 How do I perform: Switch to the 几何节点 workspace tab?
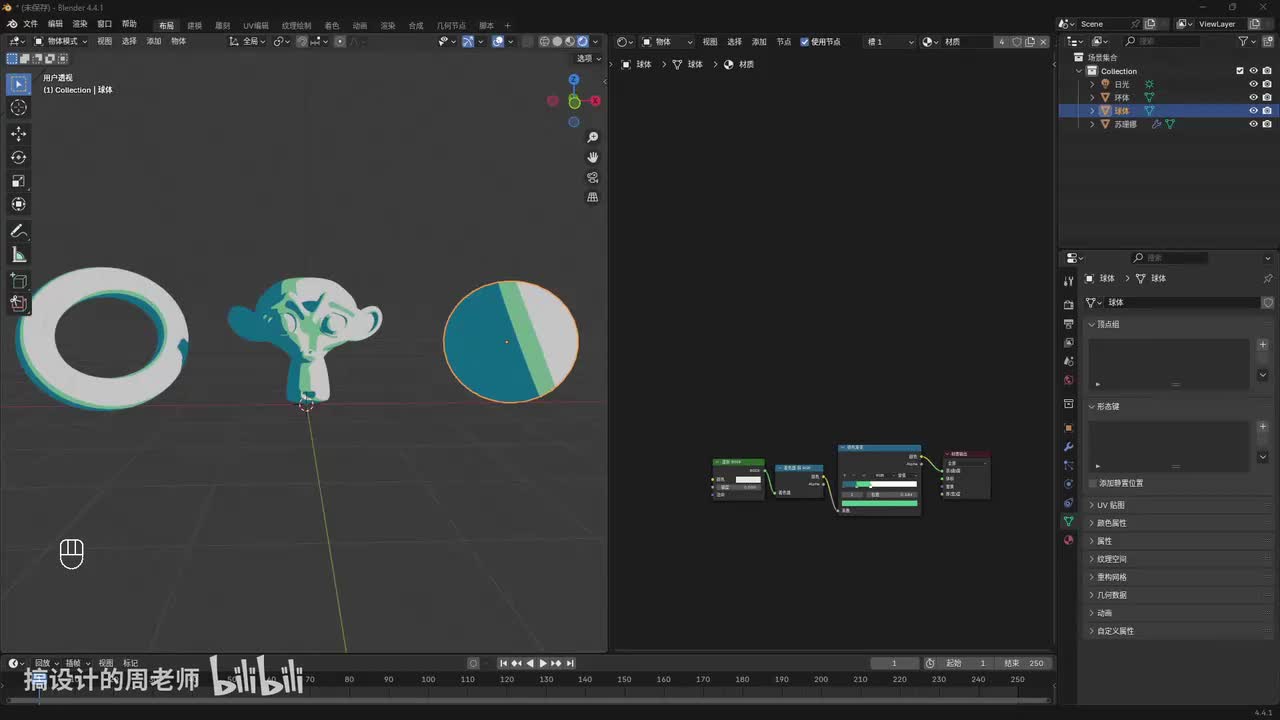click(451, 25)
